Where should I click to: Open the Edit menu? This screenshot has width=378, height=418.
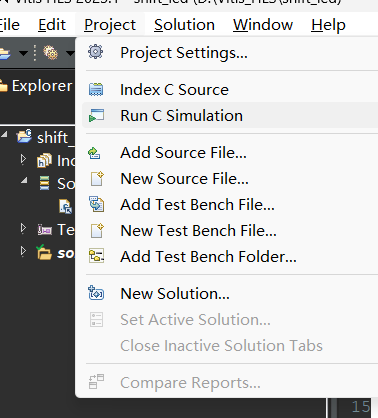coord(52,25)
